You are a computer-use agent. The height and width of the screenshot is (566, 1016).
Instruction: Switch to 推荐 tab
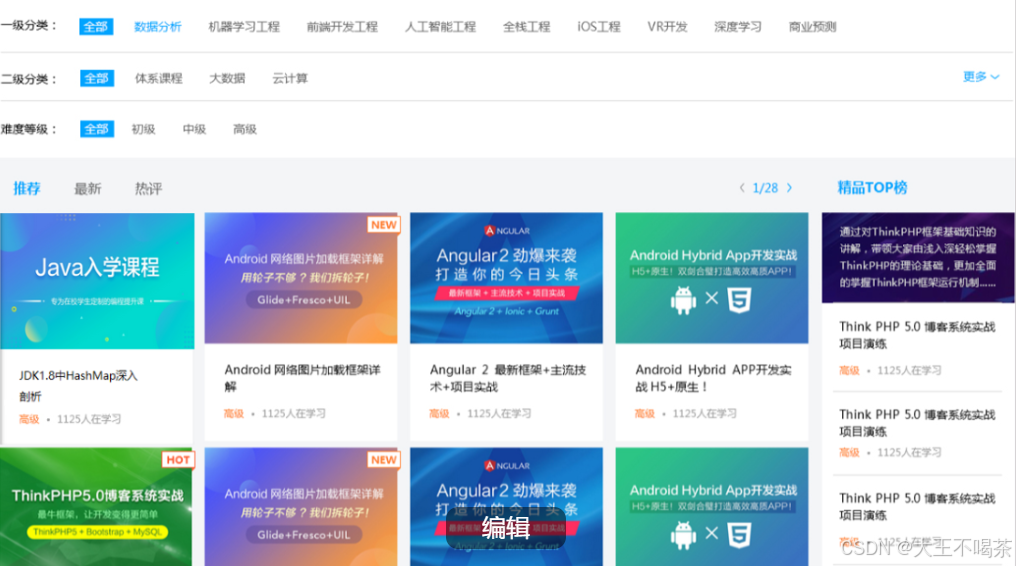27,188
